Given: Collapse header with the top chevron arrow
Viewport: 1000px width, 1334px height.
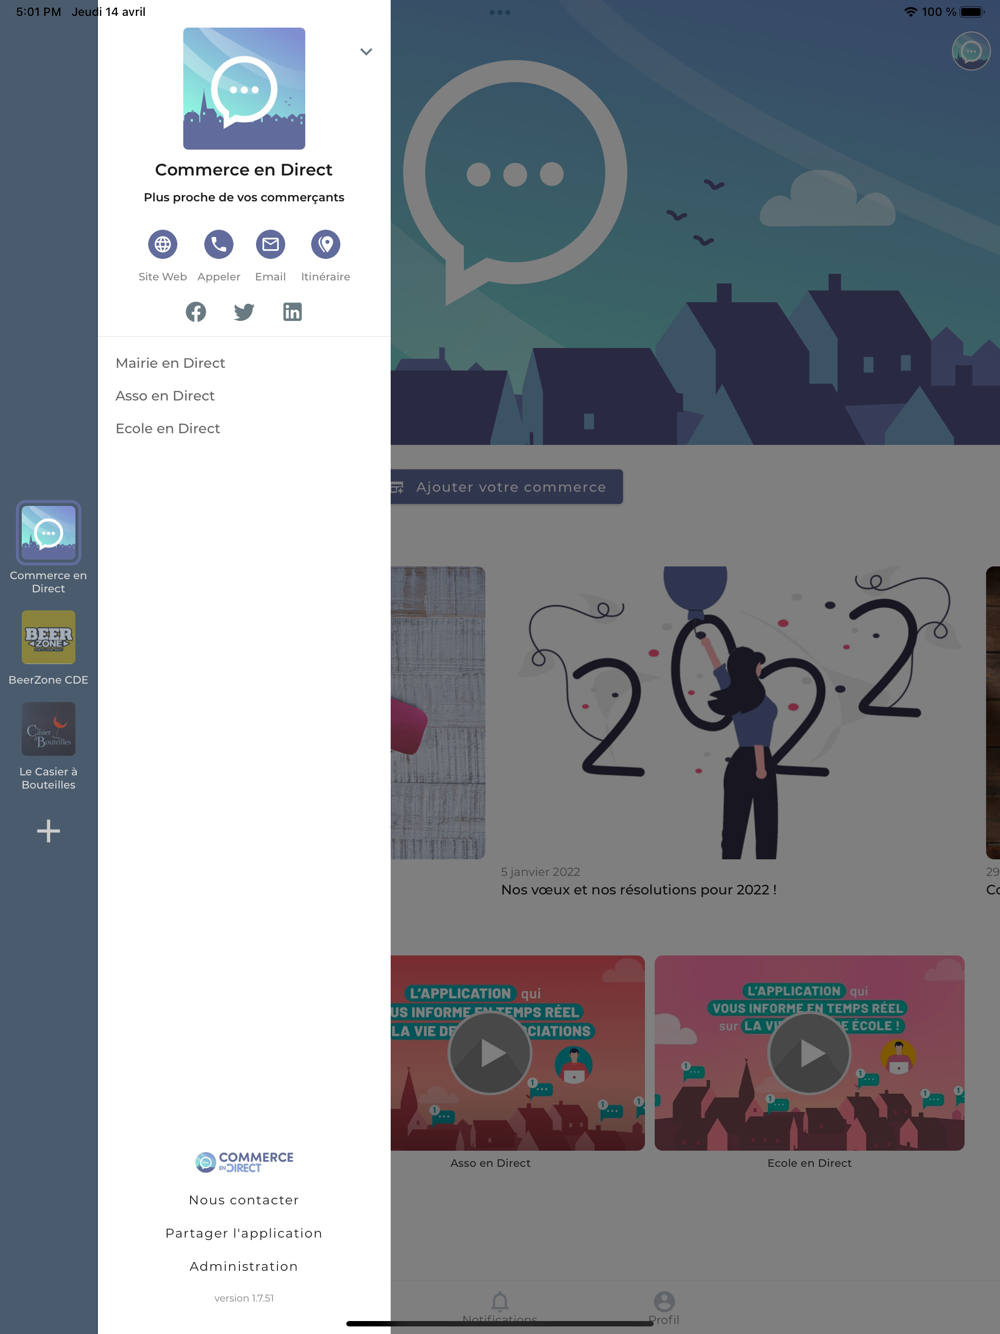Looking at the screenshot, I should click(x=366, y=52).
